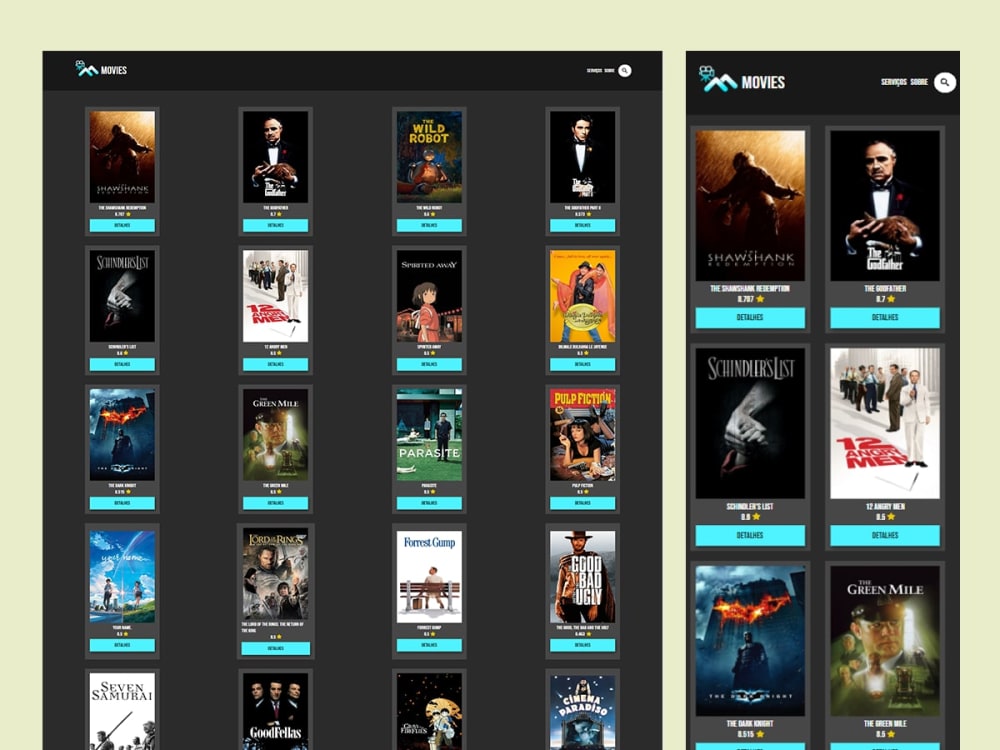Click Detalhes under Forrest Gump card
Viewport: 1000px width, 750px height.
click(429, 645)
